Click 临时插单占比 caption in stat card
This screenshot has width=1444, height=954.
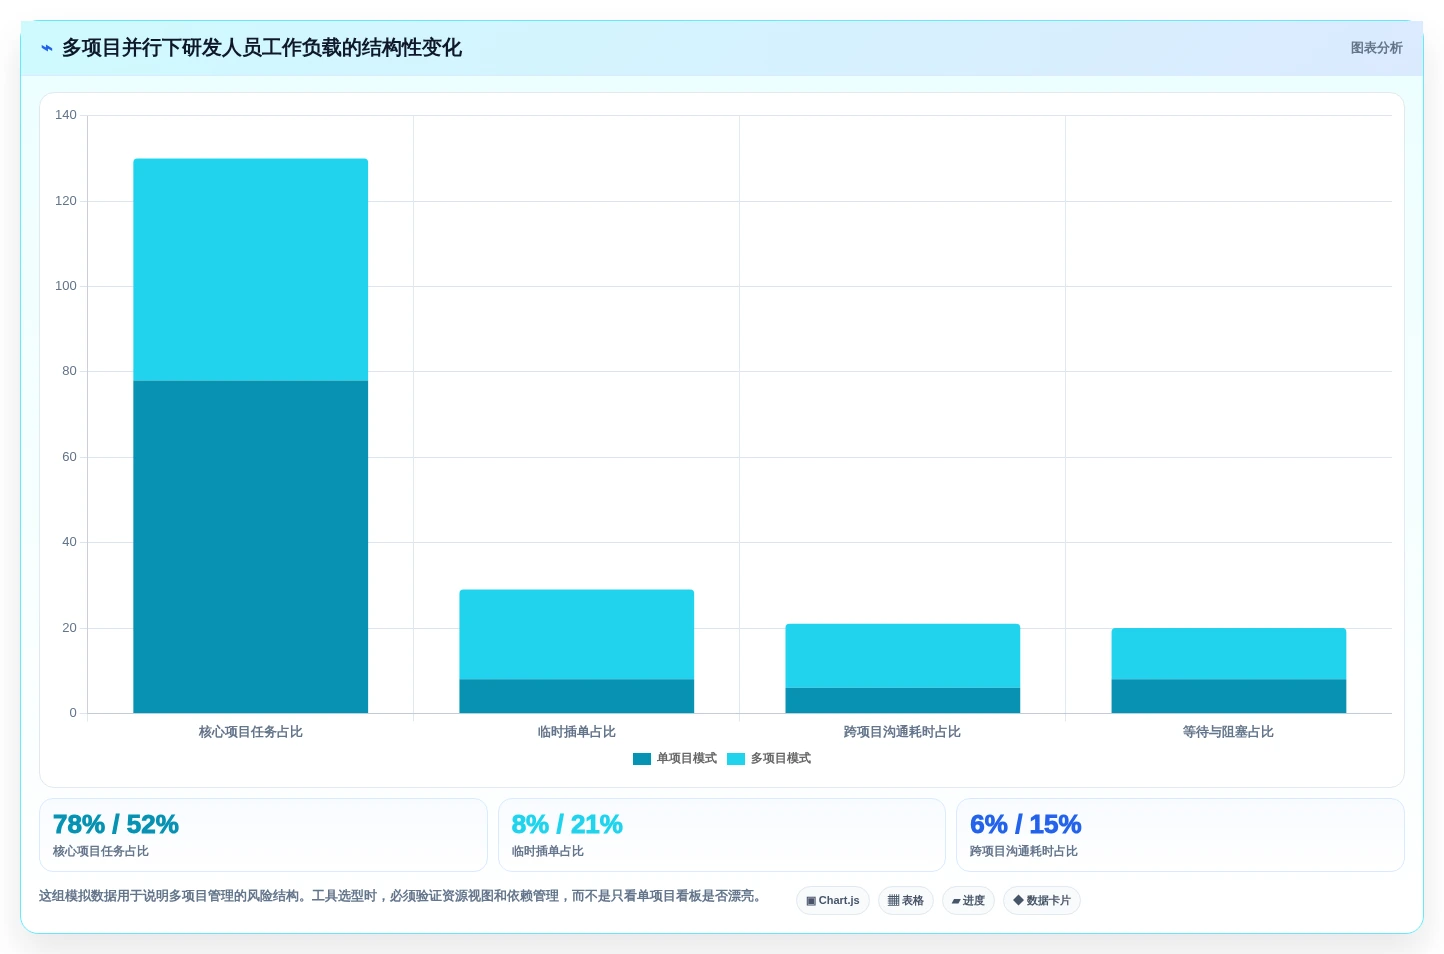(x=548, y=852)
